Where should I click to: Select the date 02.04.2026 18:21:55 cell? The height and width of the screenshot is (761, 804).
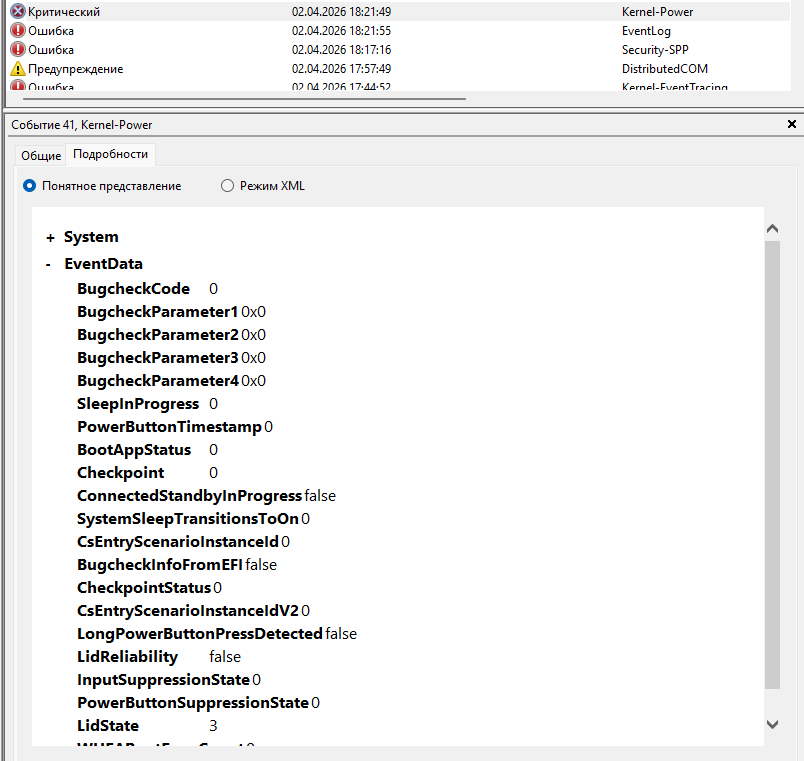click(341, 31)
